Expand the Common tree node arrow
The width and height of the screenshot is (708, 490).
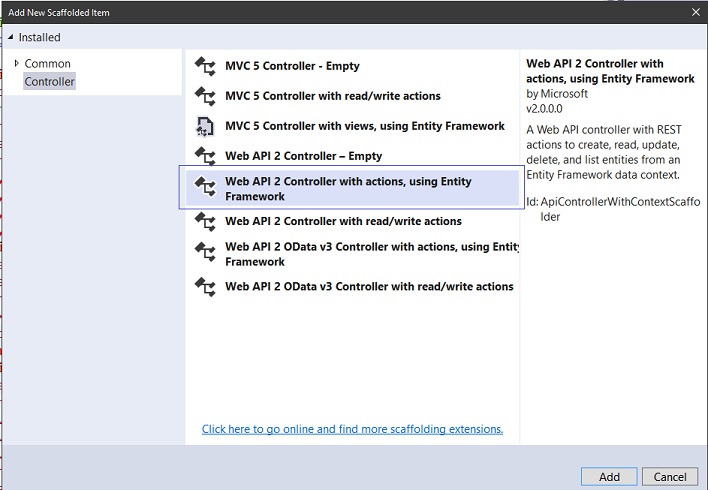coord(17,63)
